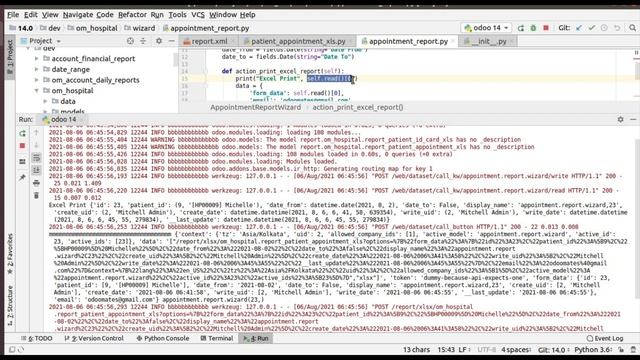Locate current file in Project panel
Viewport: 640px width, 360px height.
coord(130,41)
